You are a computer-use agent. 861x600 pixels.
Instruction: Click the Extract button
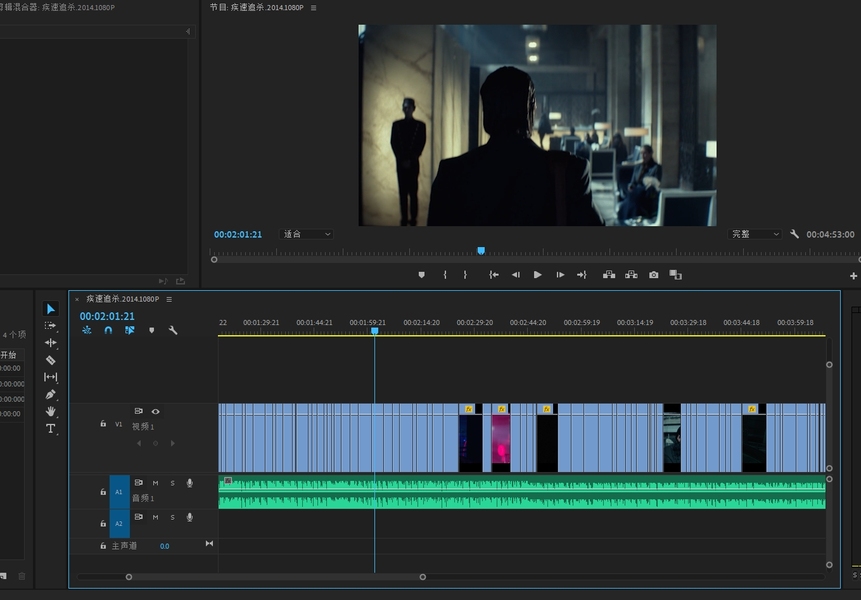click(x=631, y=274)
